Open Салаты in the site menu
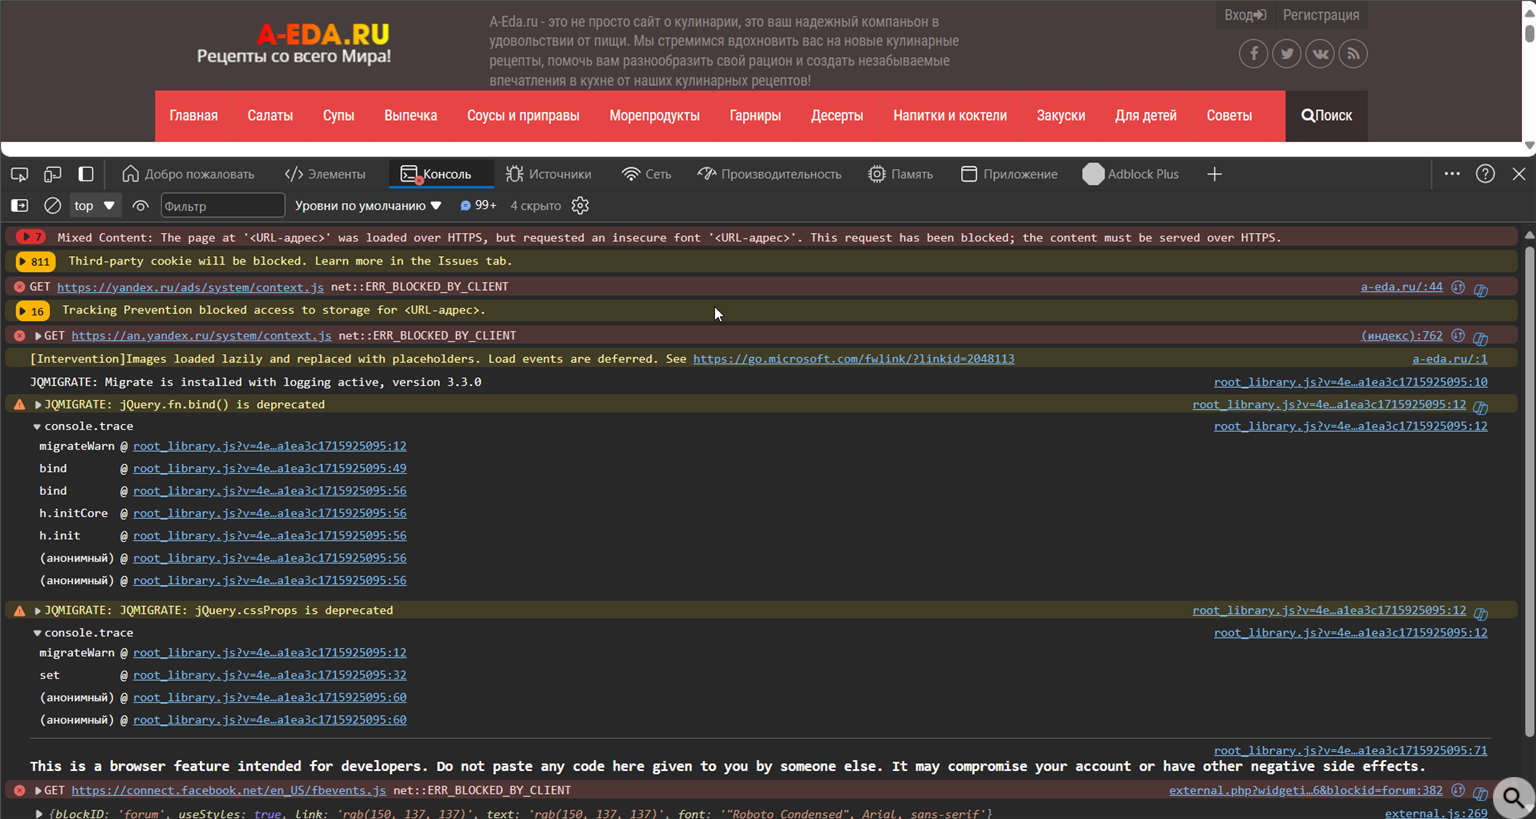 [x=270, y=116]
